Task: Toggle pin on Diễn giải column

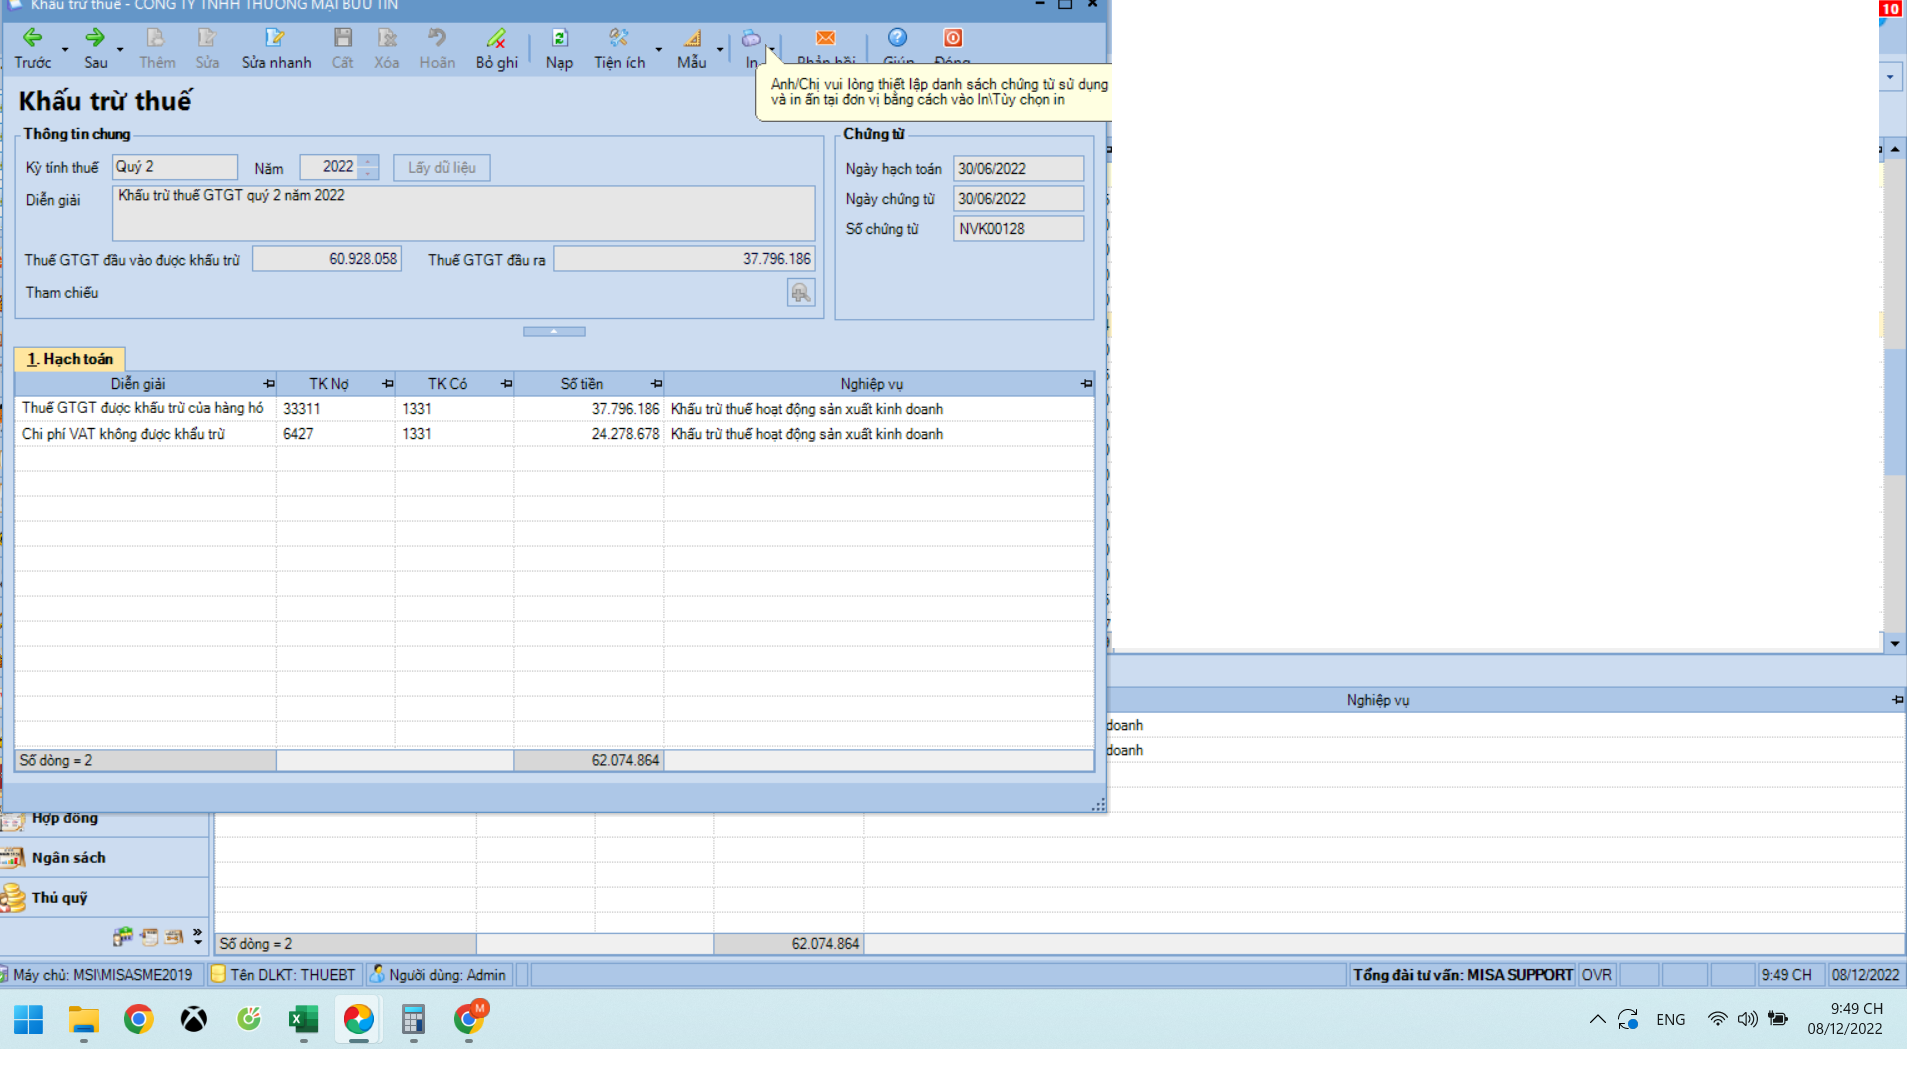Action: click(269, 384)
